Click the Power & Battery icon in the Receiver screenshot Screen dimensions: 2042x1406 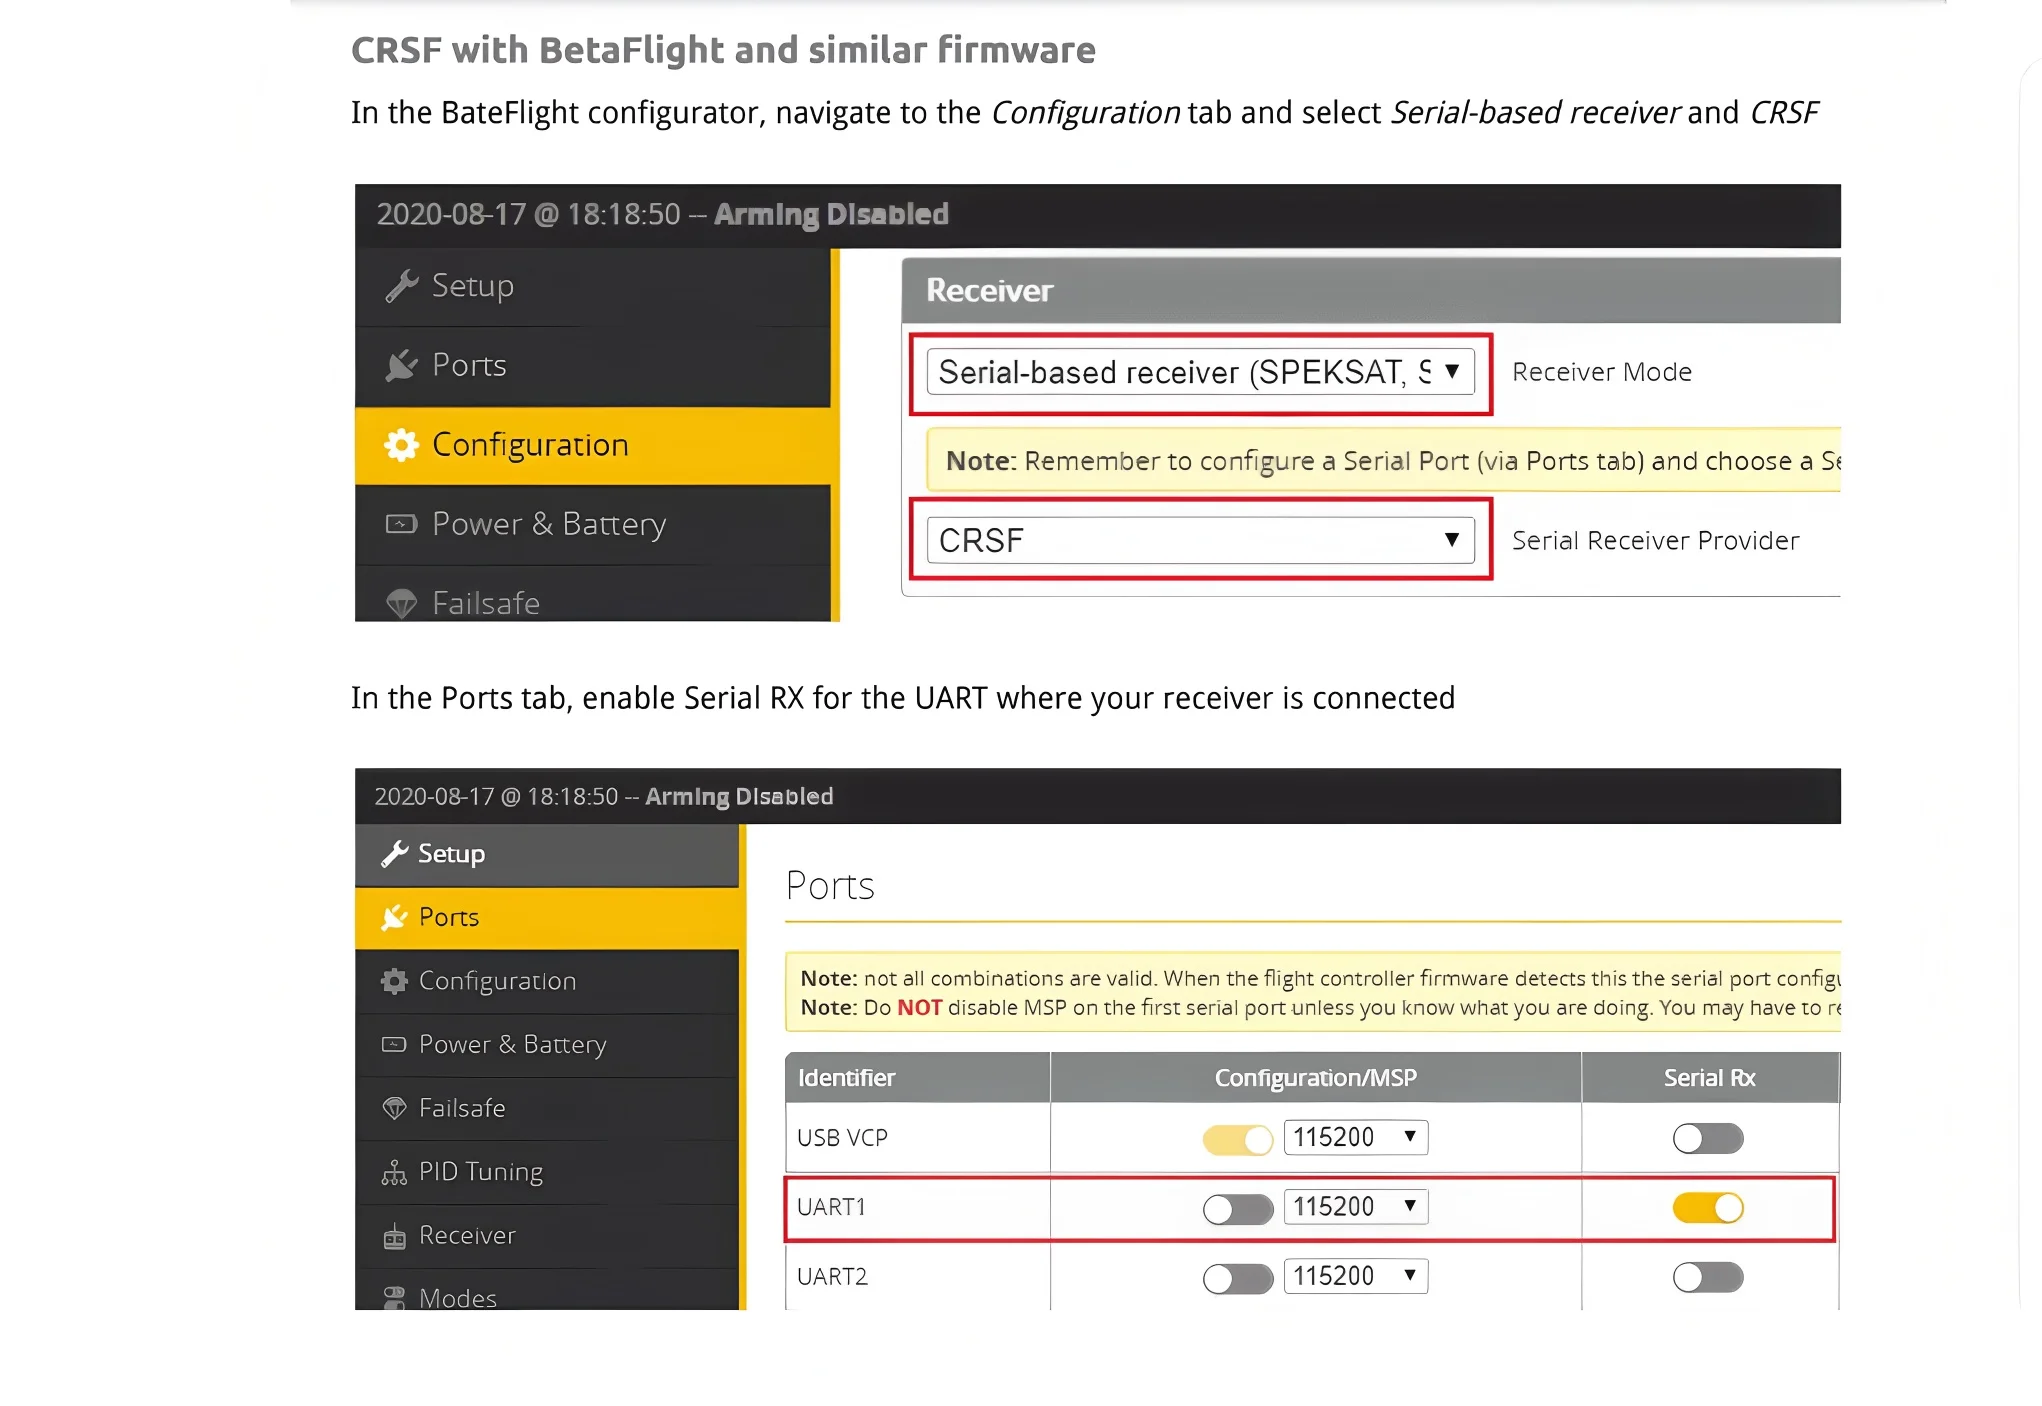click(x=401, y=524)
